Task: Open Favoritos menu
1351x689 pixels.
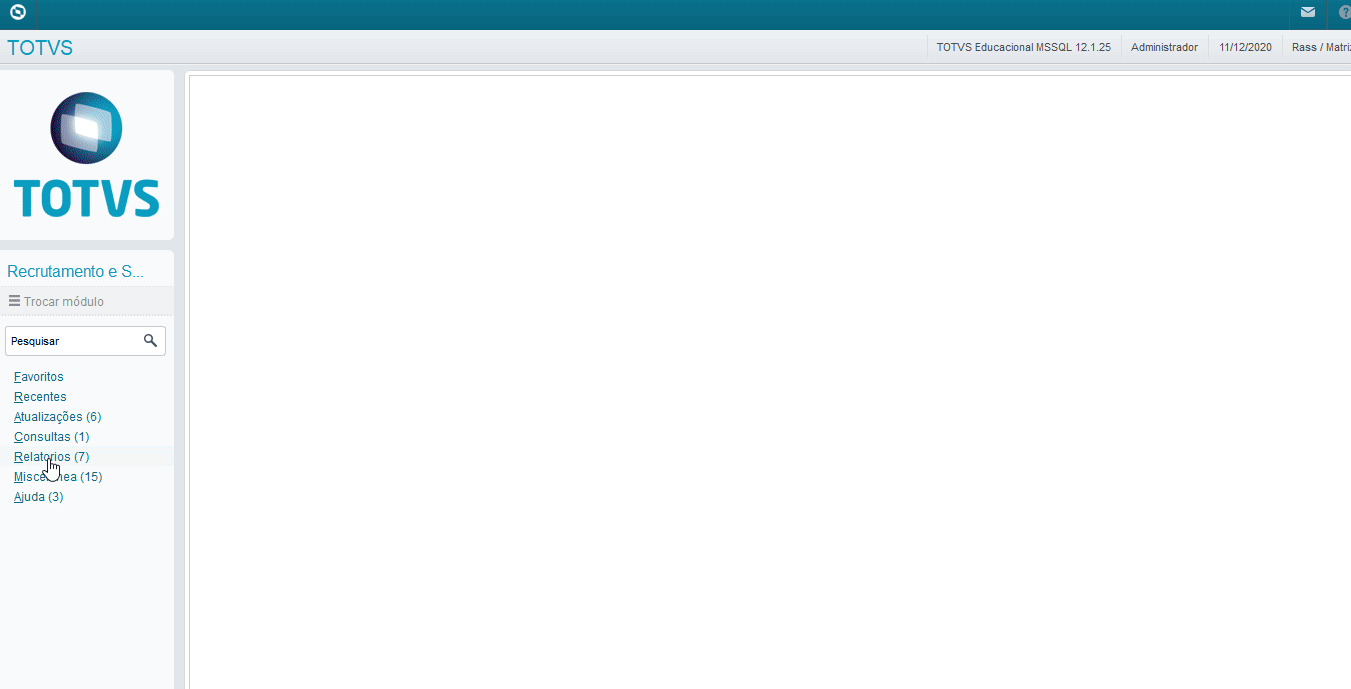Action: pyautogui.click(x=39, y=377)
